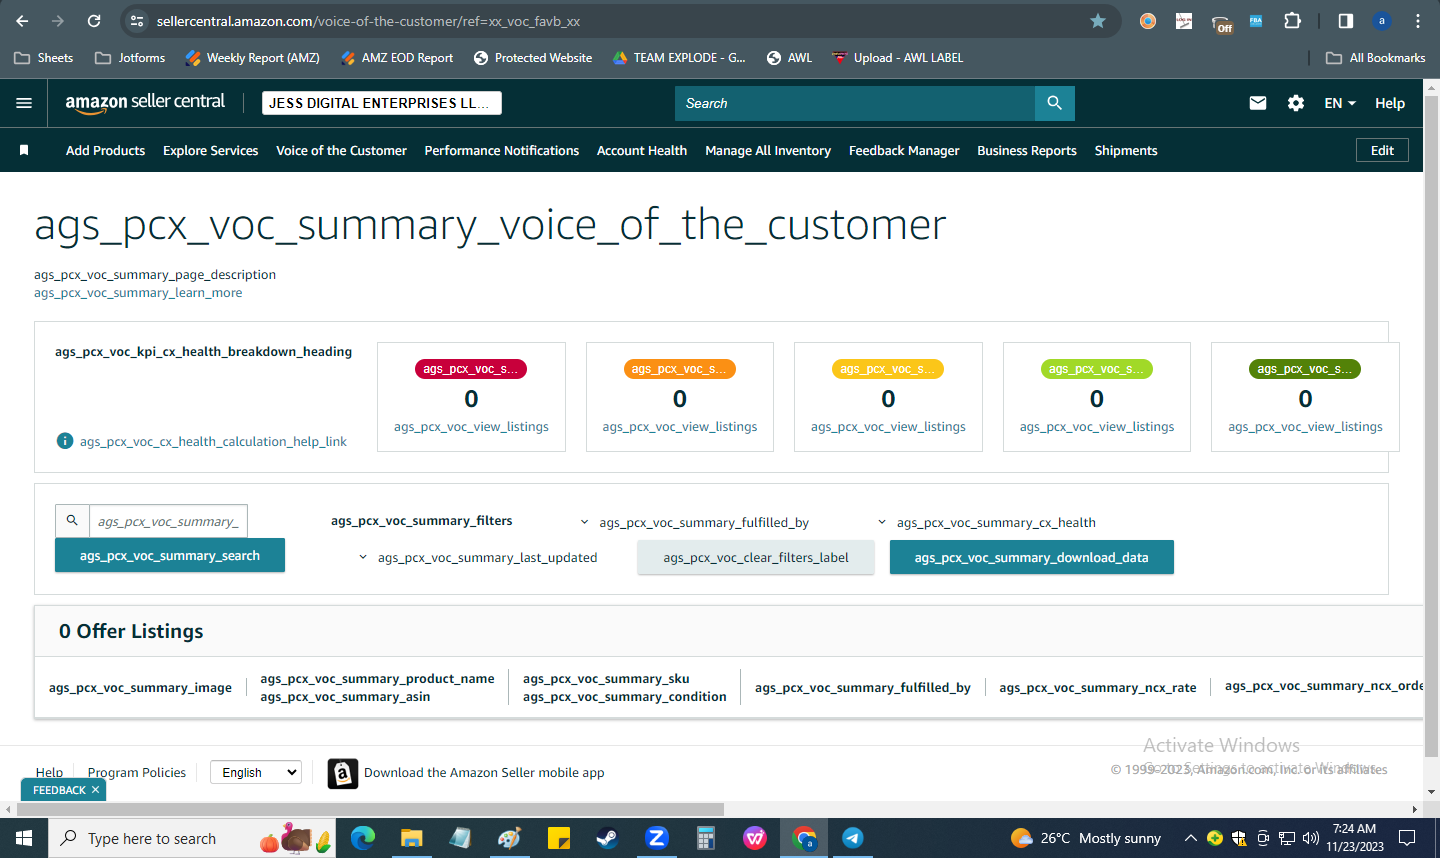Screen dimensions: 1440x858
Task: Open Program Policies footer link
Action: [x=137, y=772]
